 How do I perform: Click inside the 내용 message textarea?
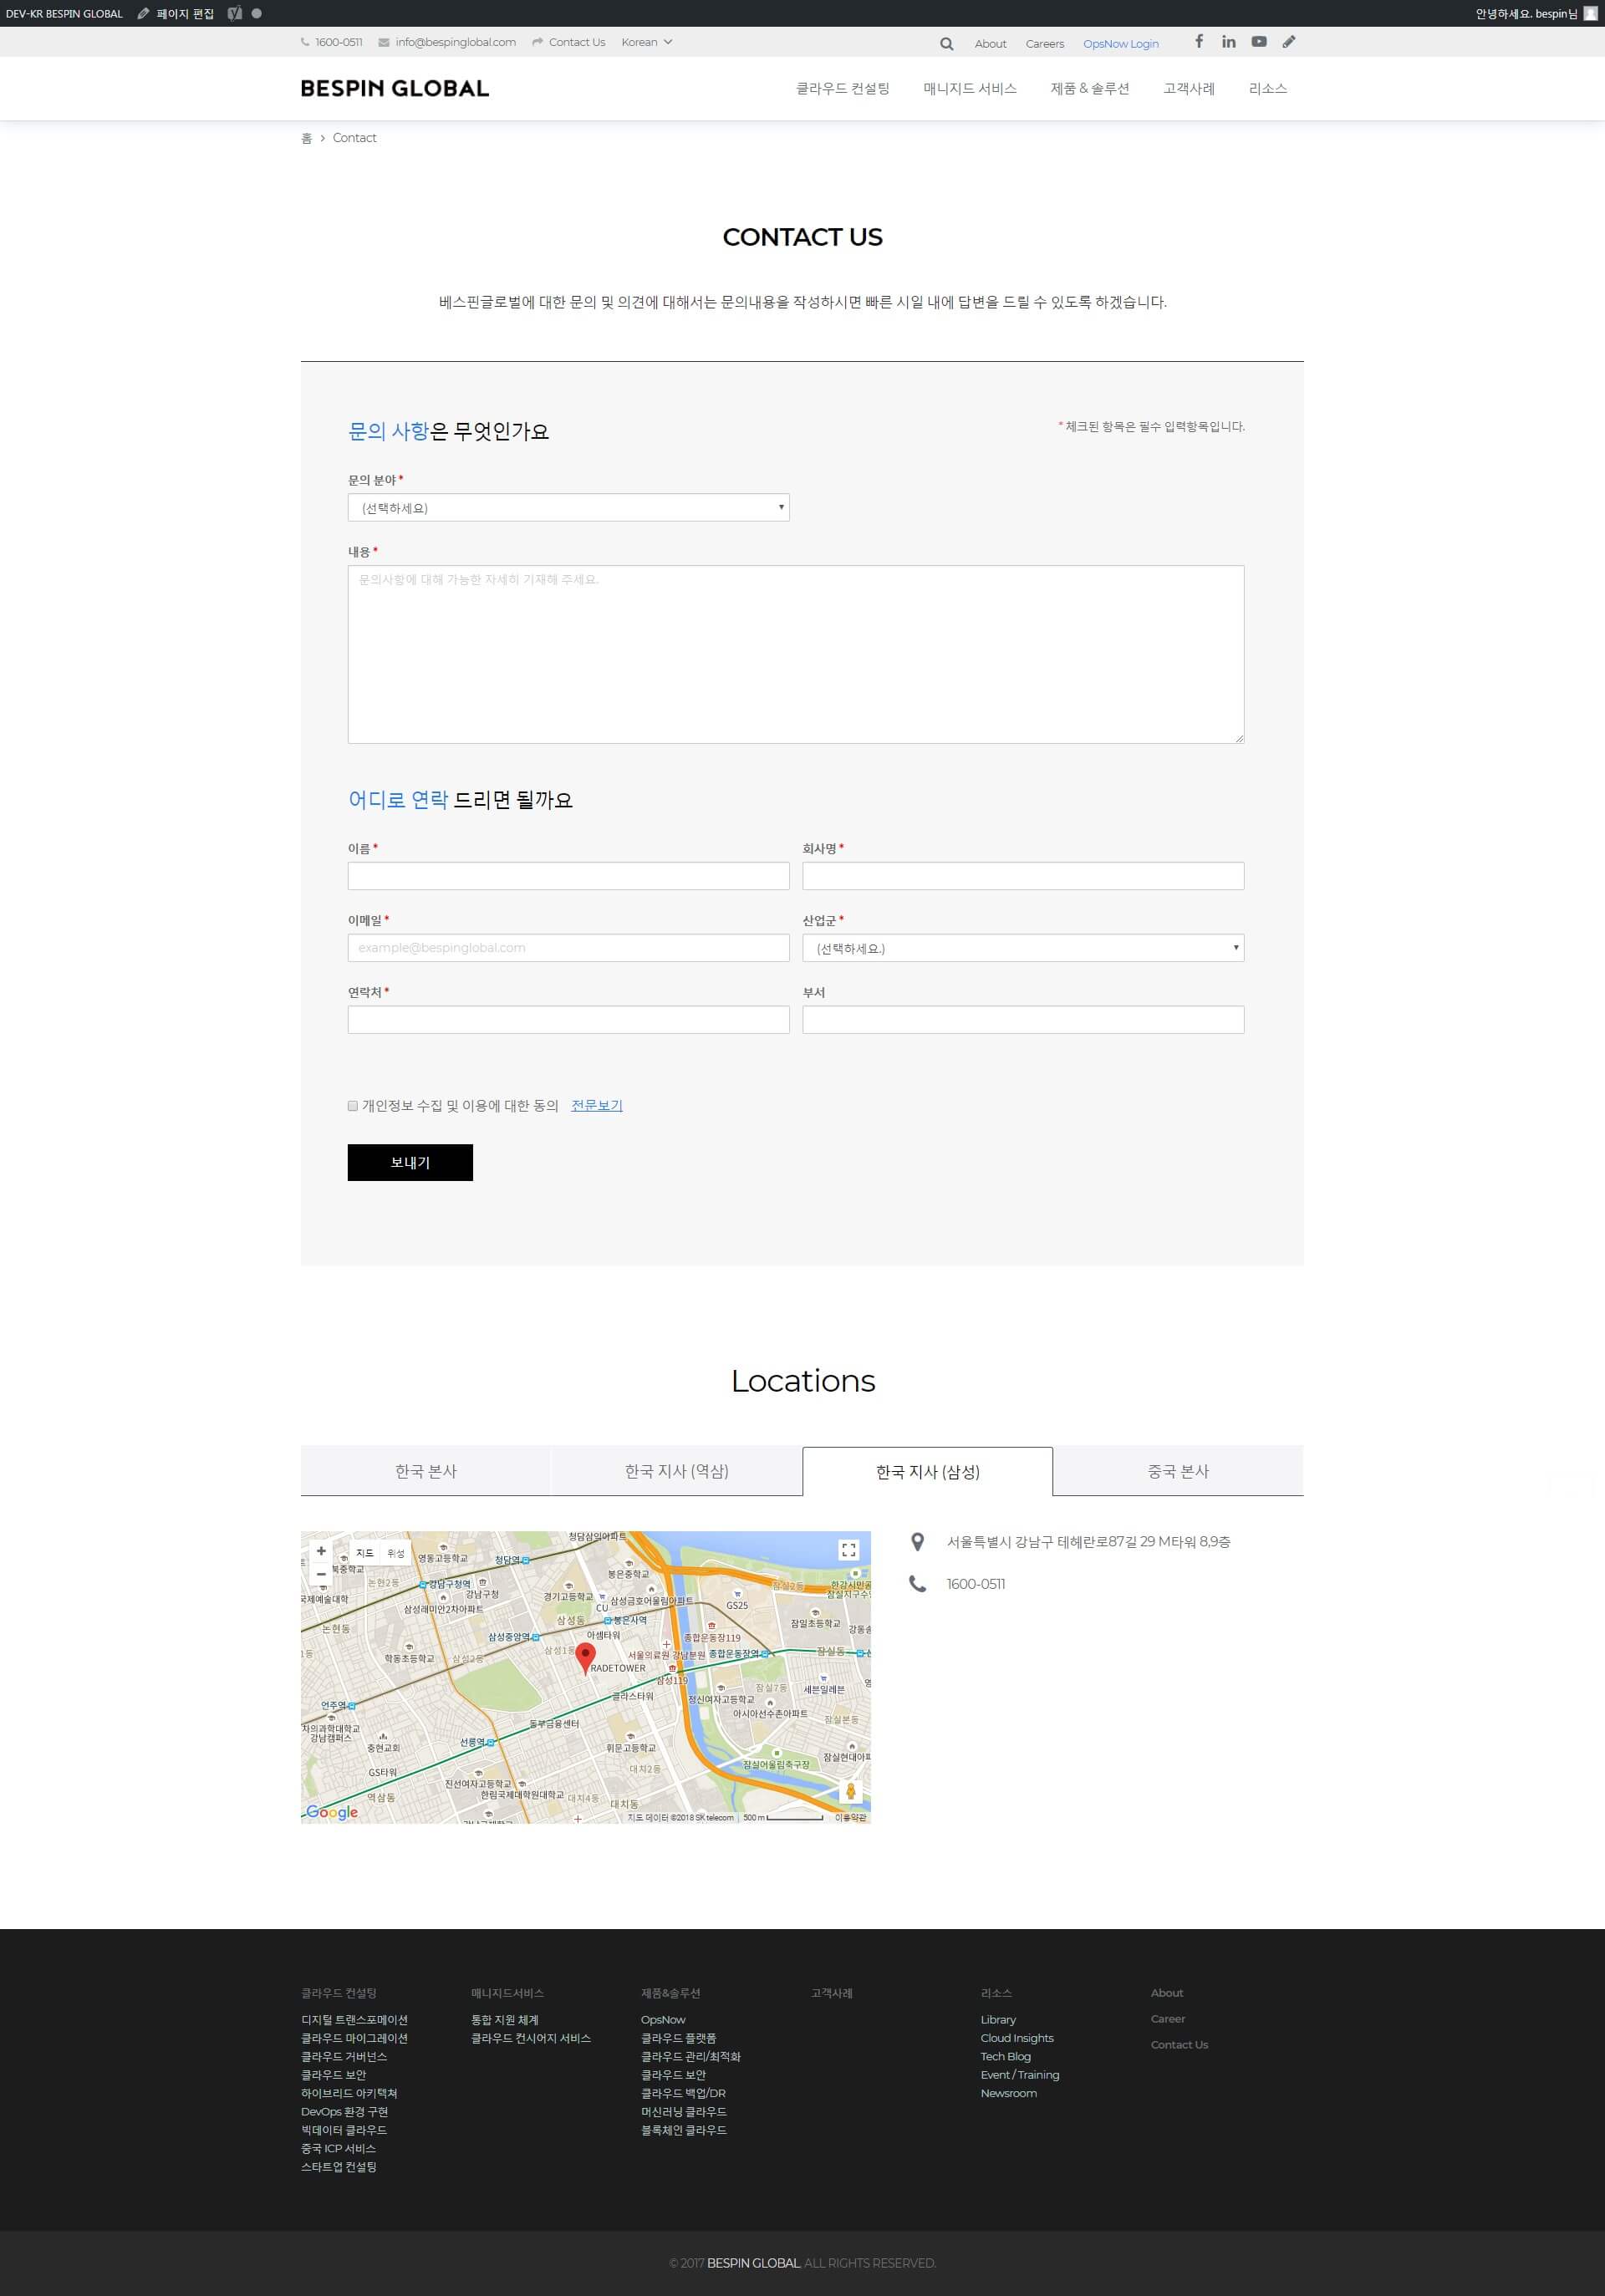[x=796, y=654]
